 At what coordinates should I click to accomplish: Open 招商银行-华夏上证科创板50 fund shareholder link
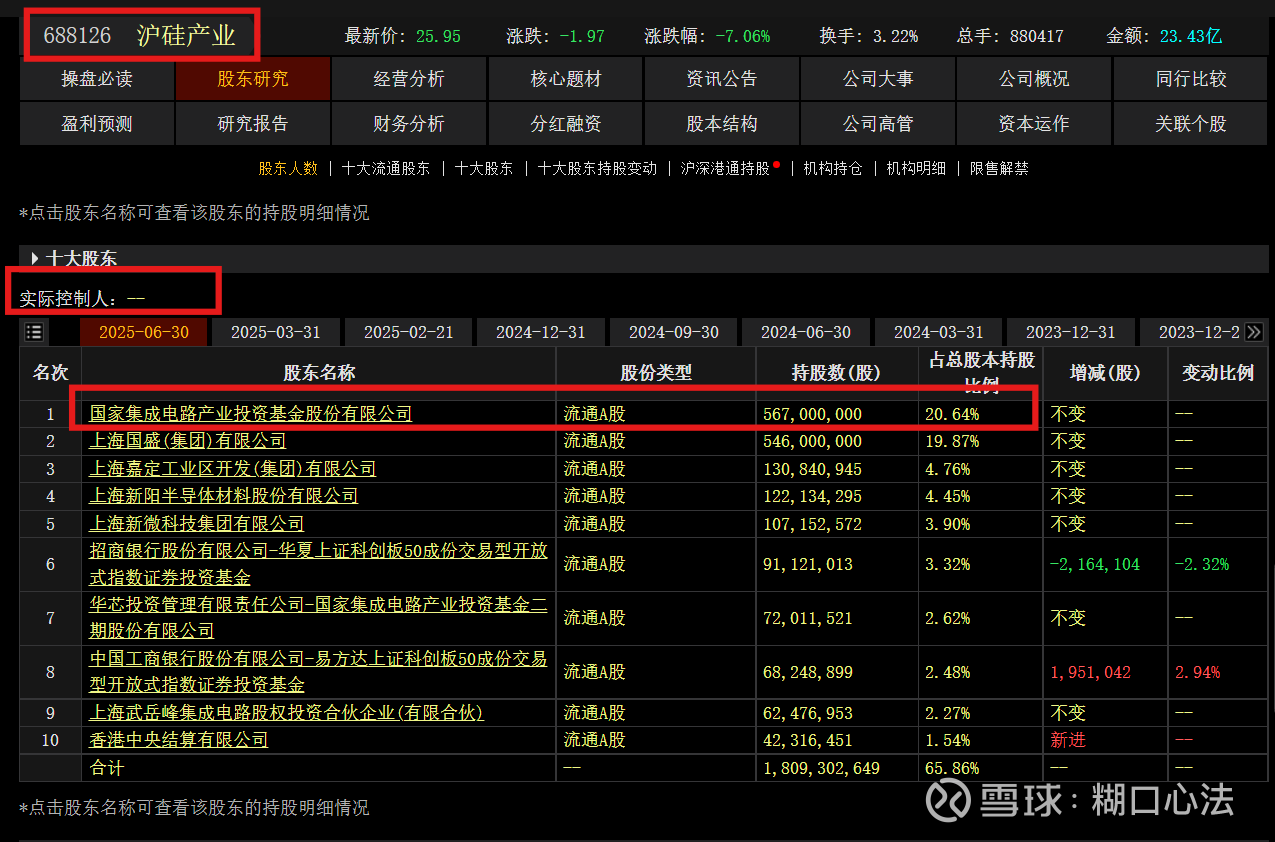(318, 564)
